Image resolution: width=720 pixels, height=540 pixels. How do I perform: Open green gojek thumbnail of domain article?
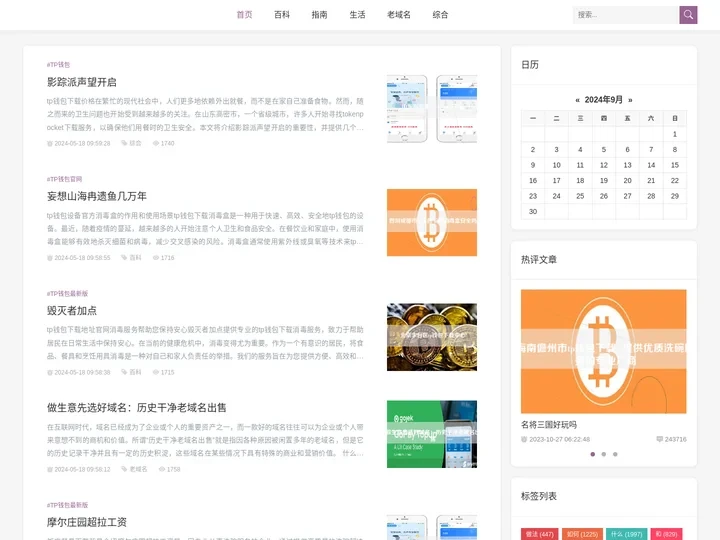432,434
